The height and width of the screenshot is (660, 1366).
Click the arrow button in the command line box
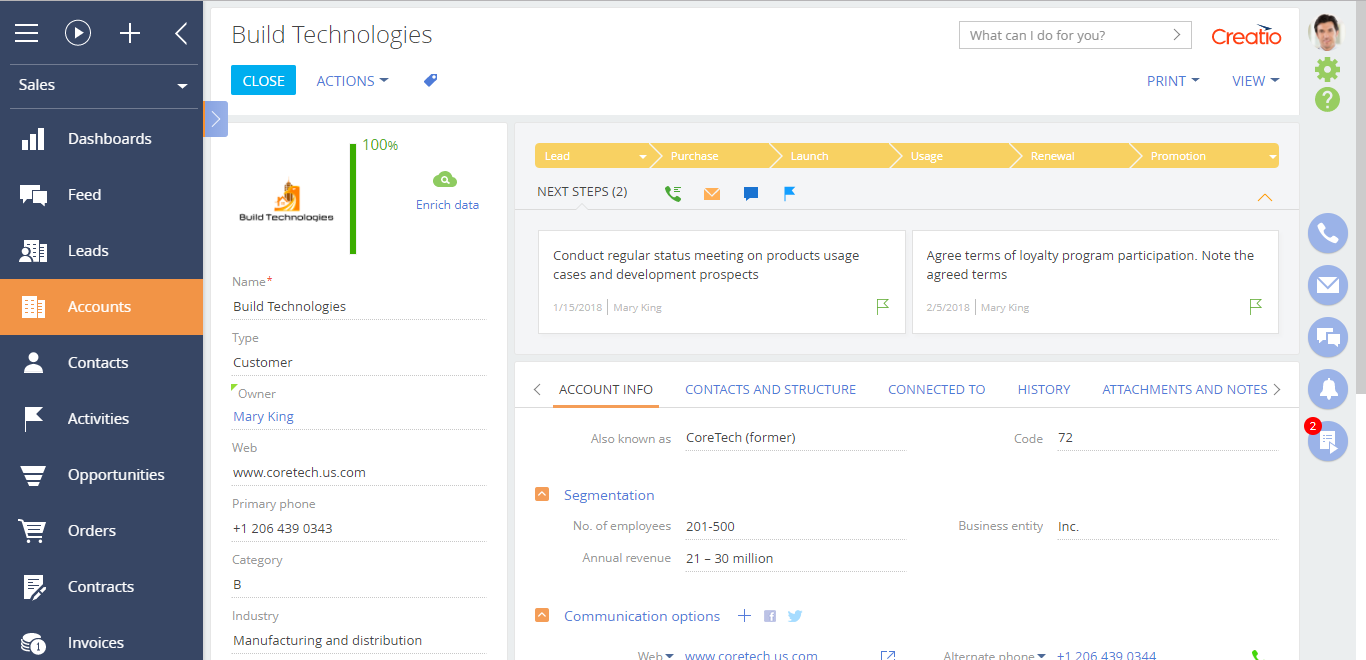click(x=1178, y=35)
